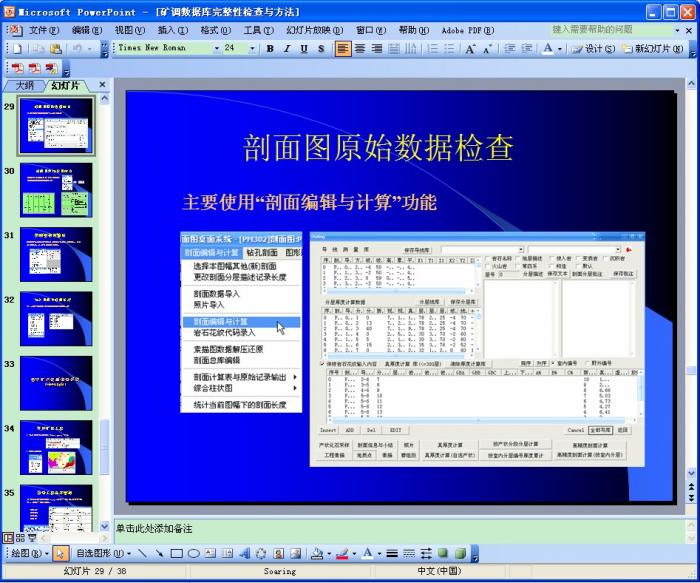This screenshot has width=700, height=583.
Task: Click the select objects arrow cursor tool
Action: coord(60,553)
